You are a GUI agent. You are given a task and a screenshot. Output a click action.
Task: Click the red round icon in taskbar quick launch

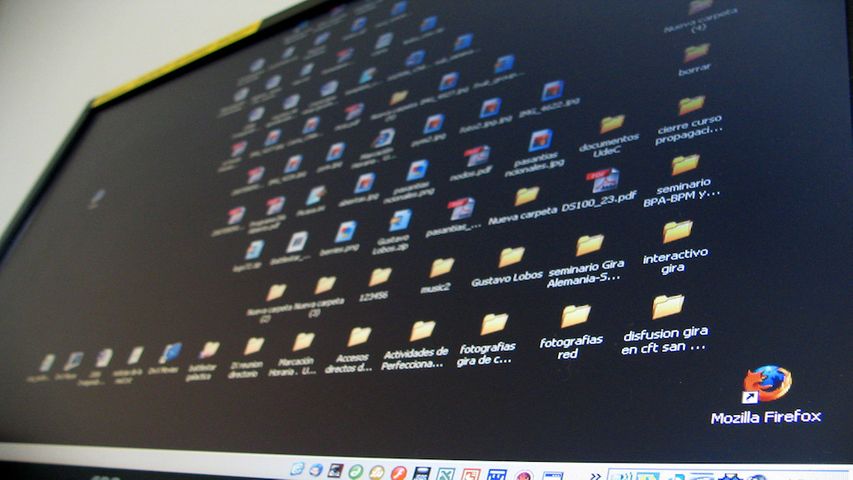pos(398,472)
